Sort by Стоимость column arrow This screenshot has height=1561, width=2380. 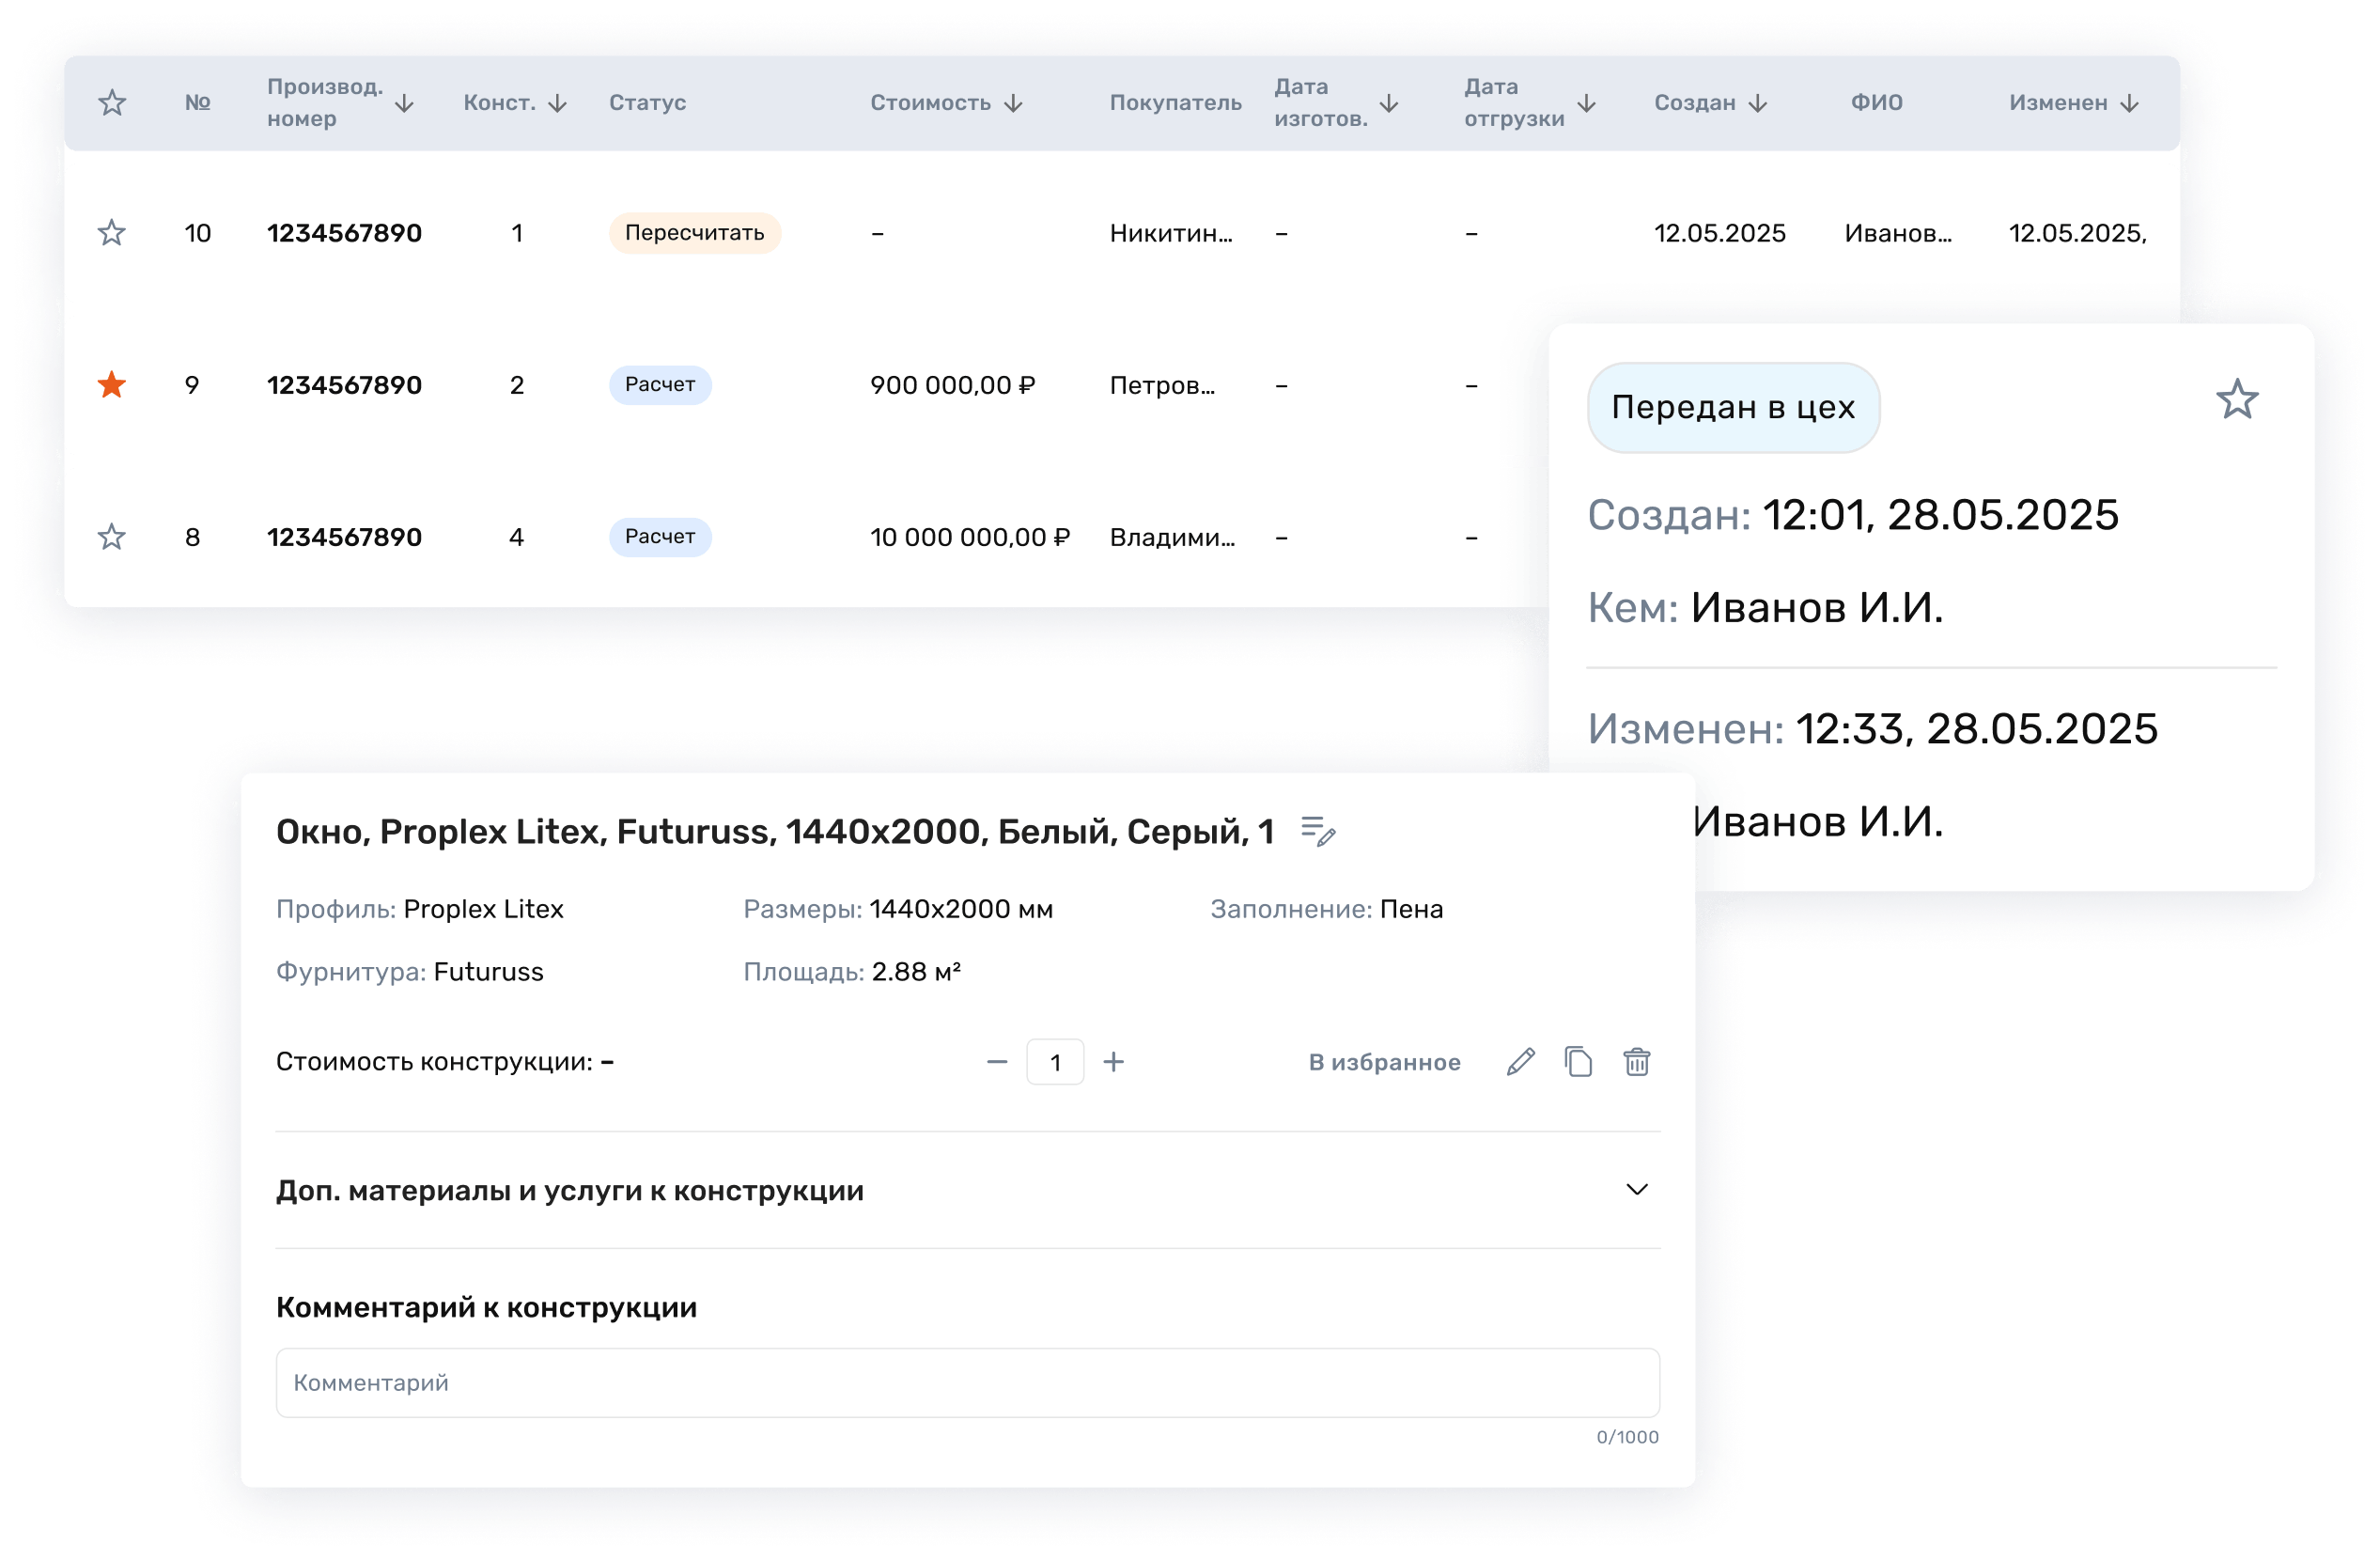click(1013, 103)
